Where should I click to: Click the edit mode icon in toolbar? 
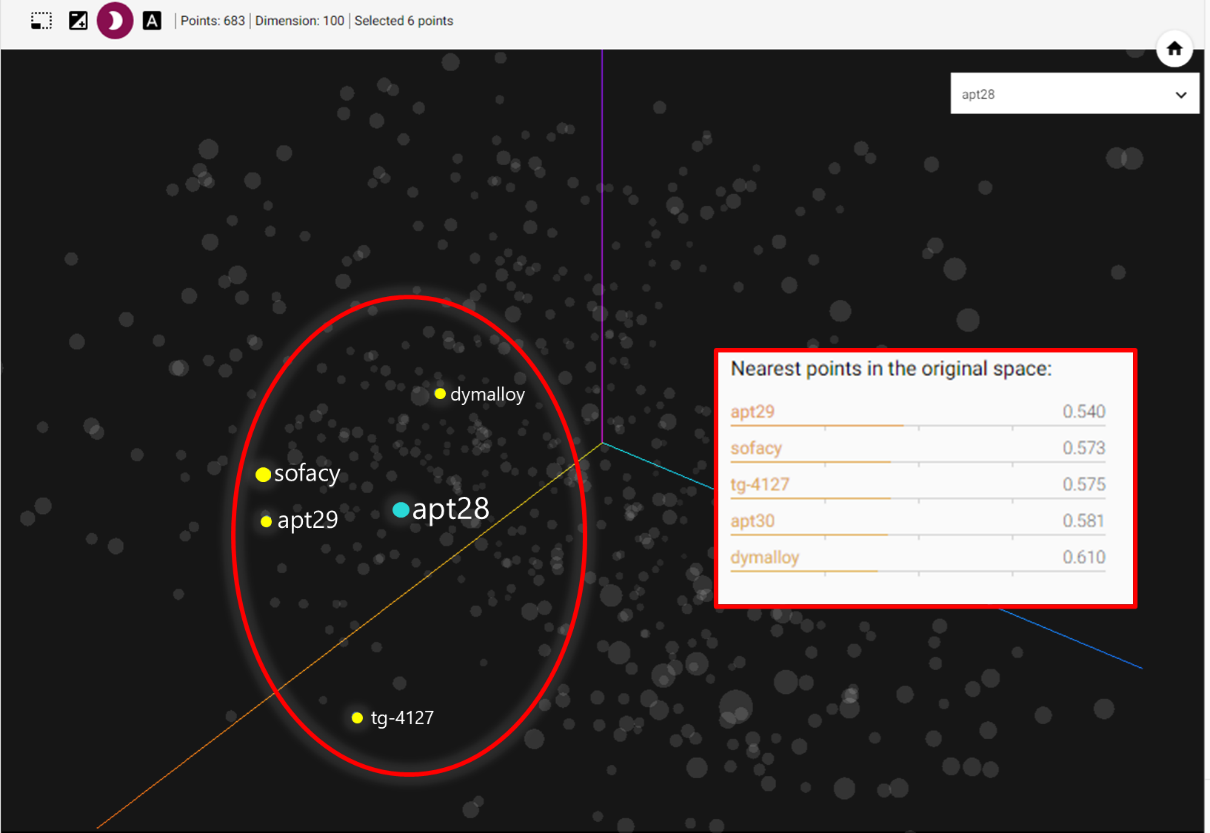(x=78, y=20)
